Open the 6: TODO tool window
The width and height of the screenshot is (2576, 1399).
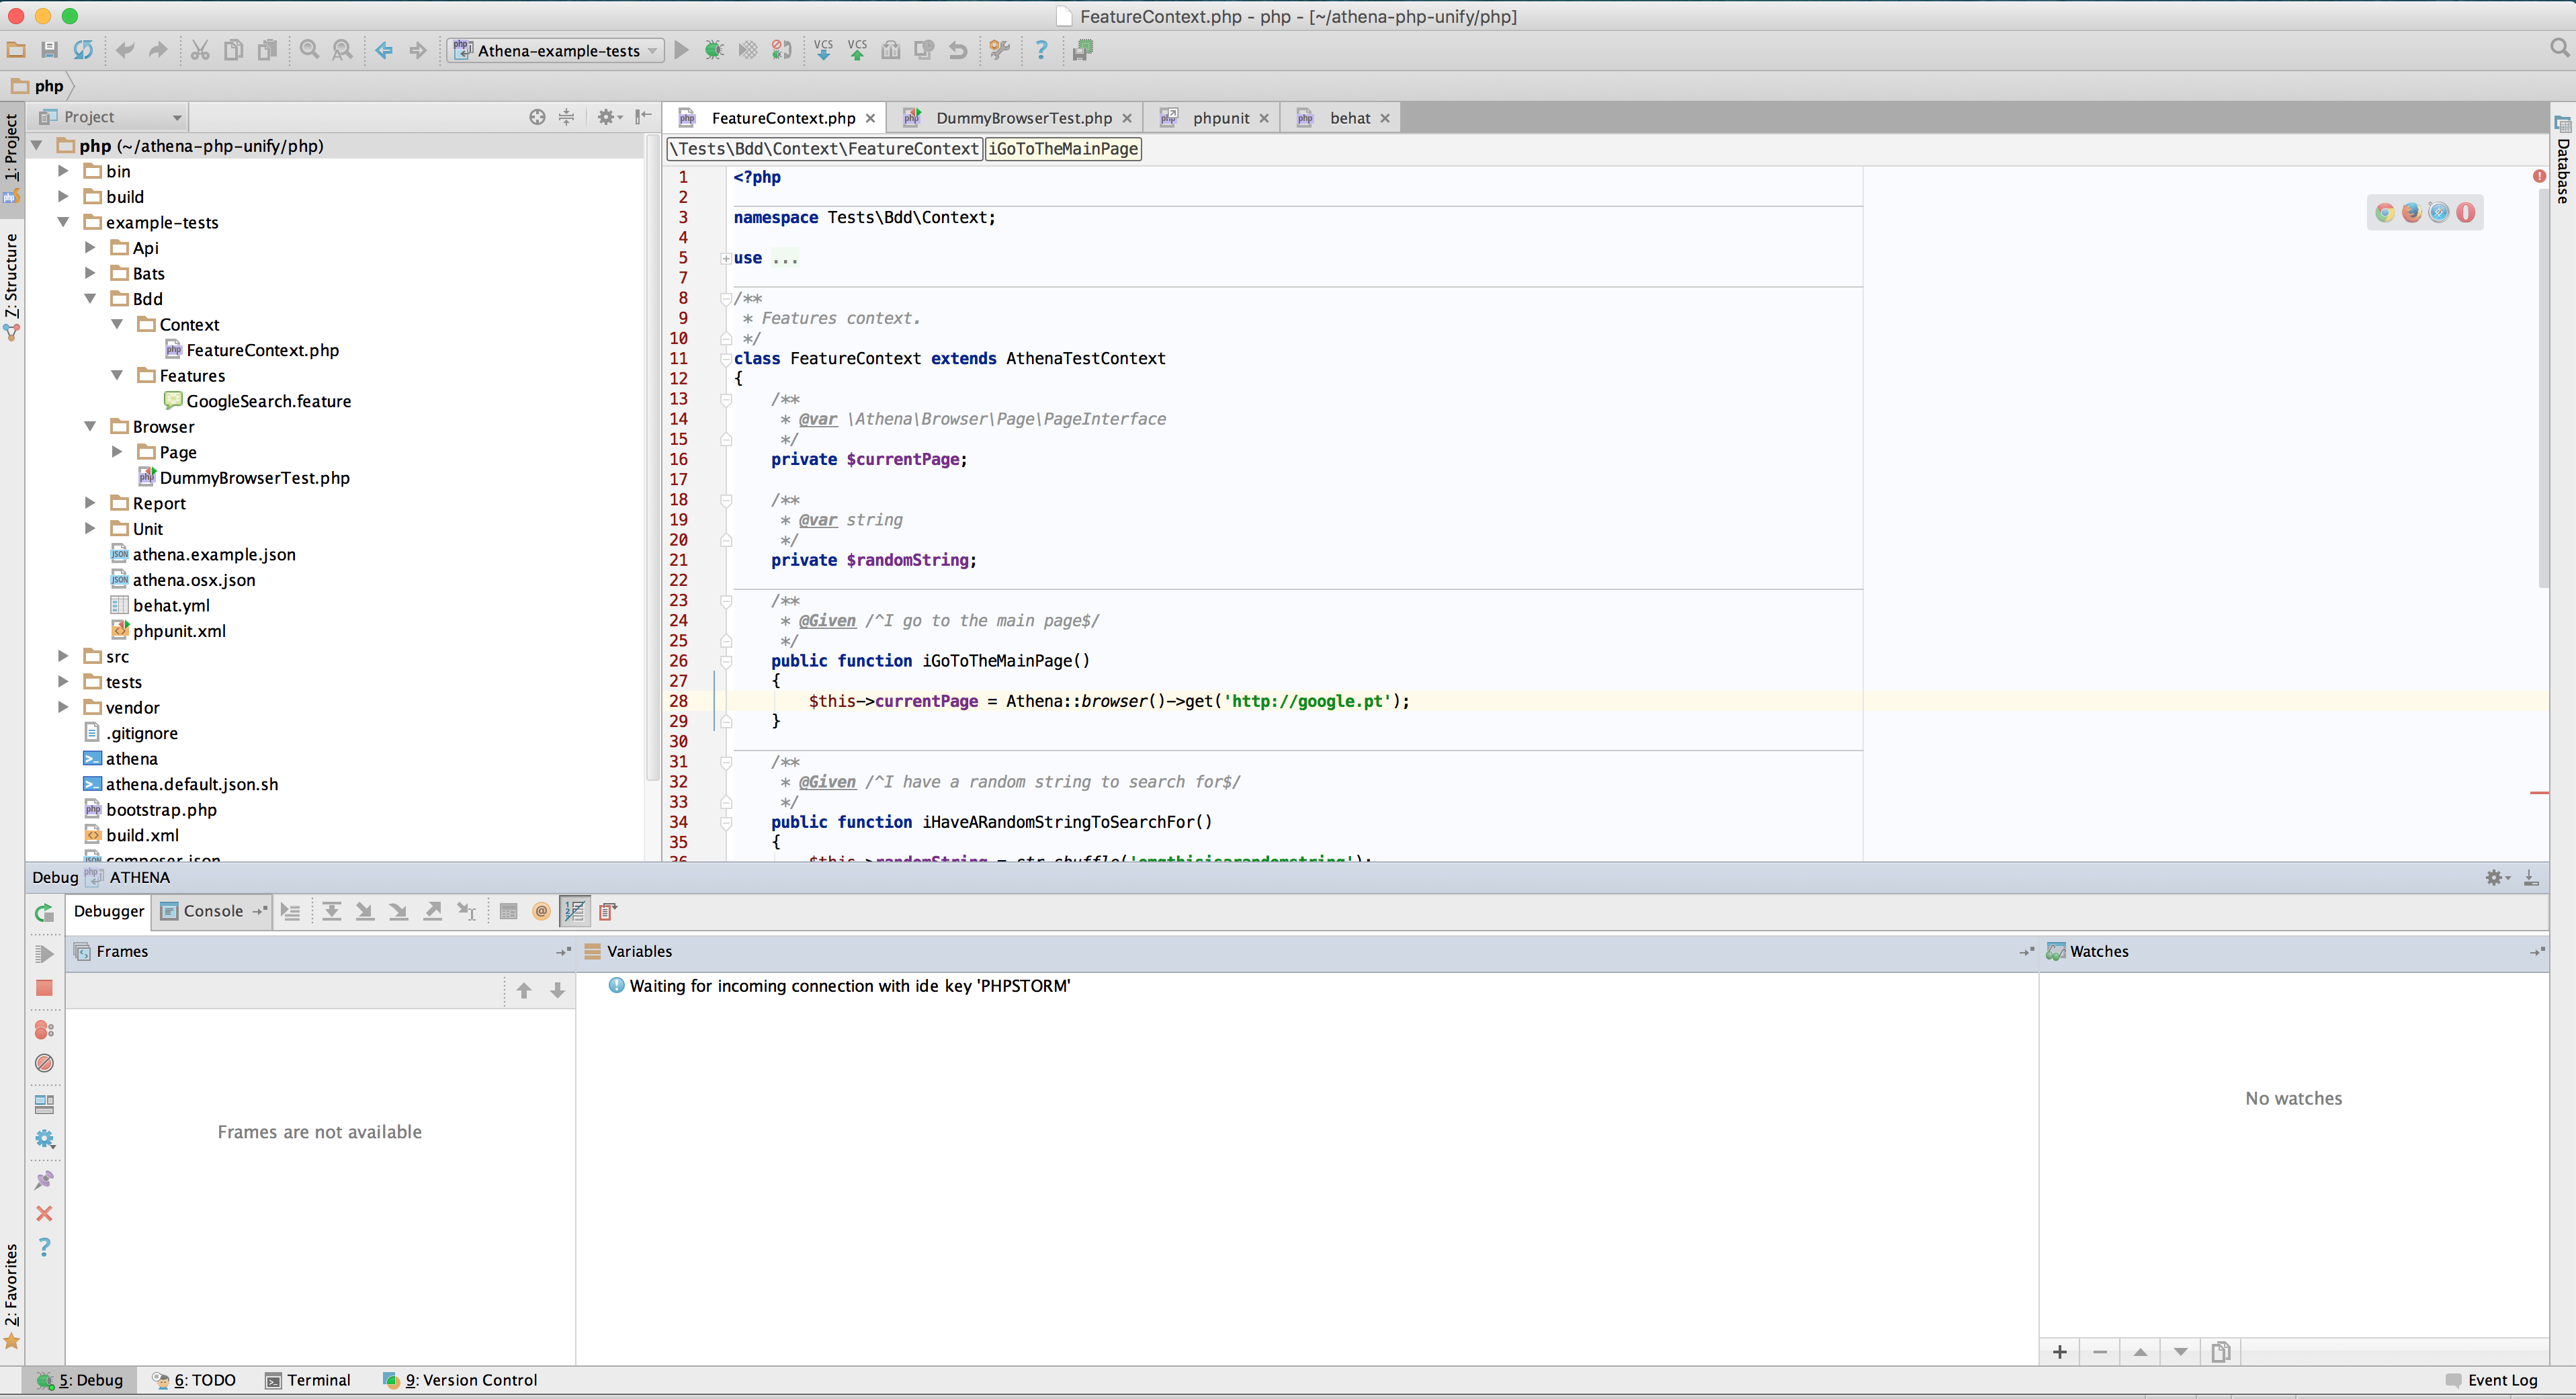[194, 1380]
